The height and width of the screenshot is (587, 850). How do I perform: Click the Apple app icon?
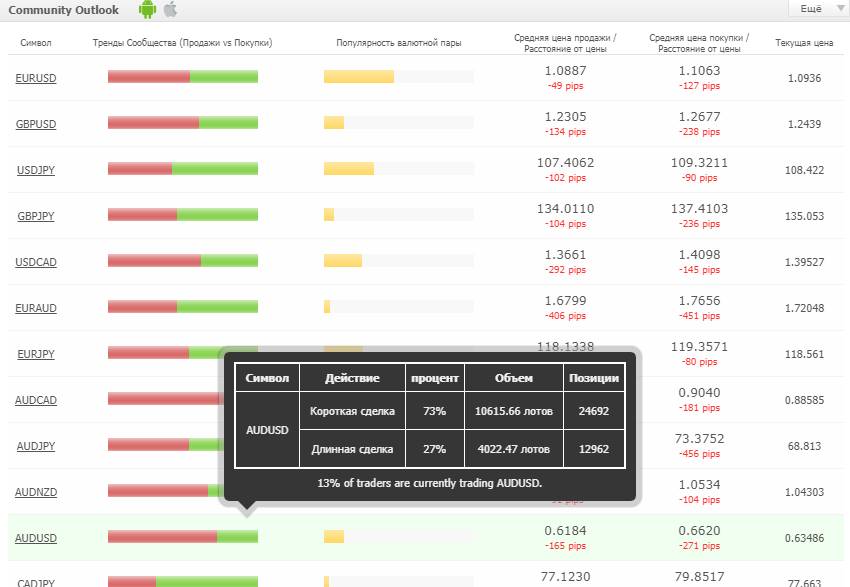point(170,10)
